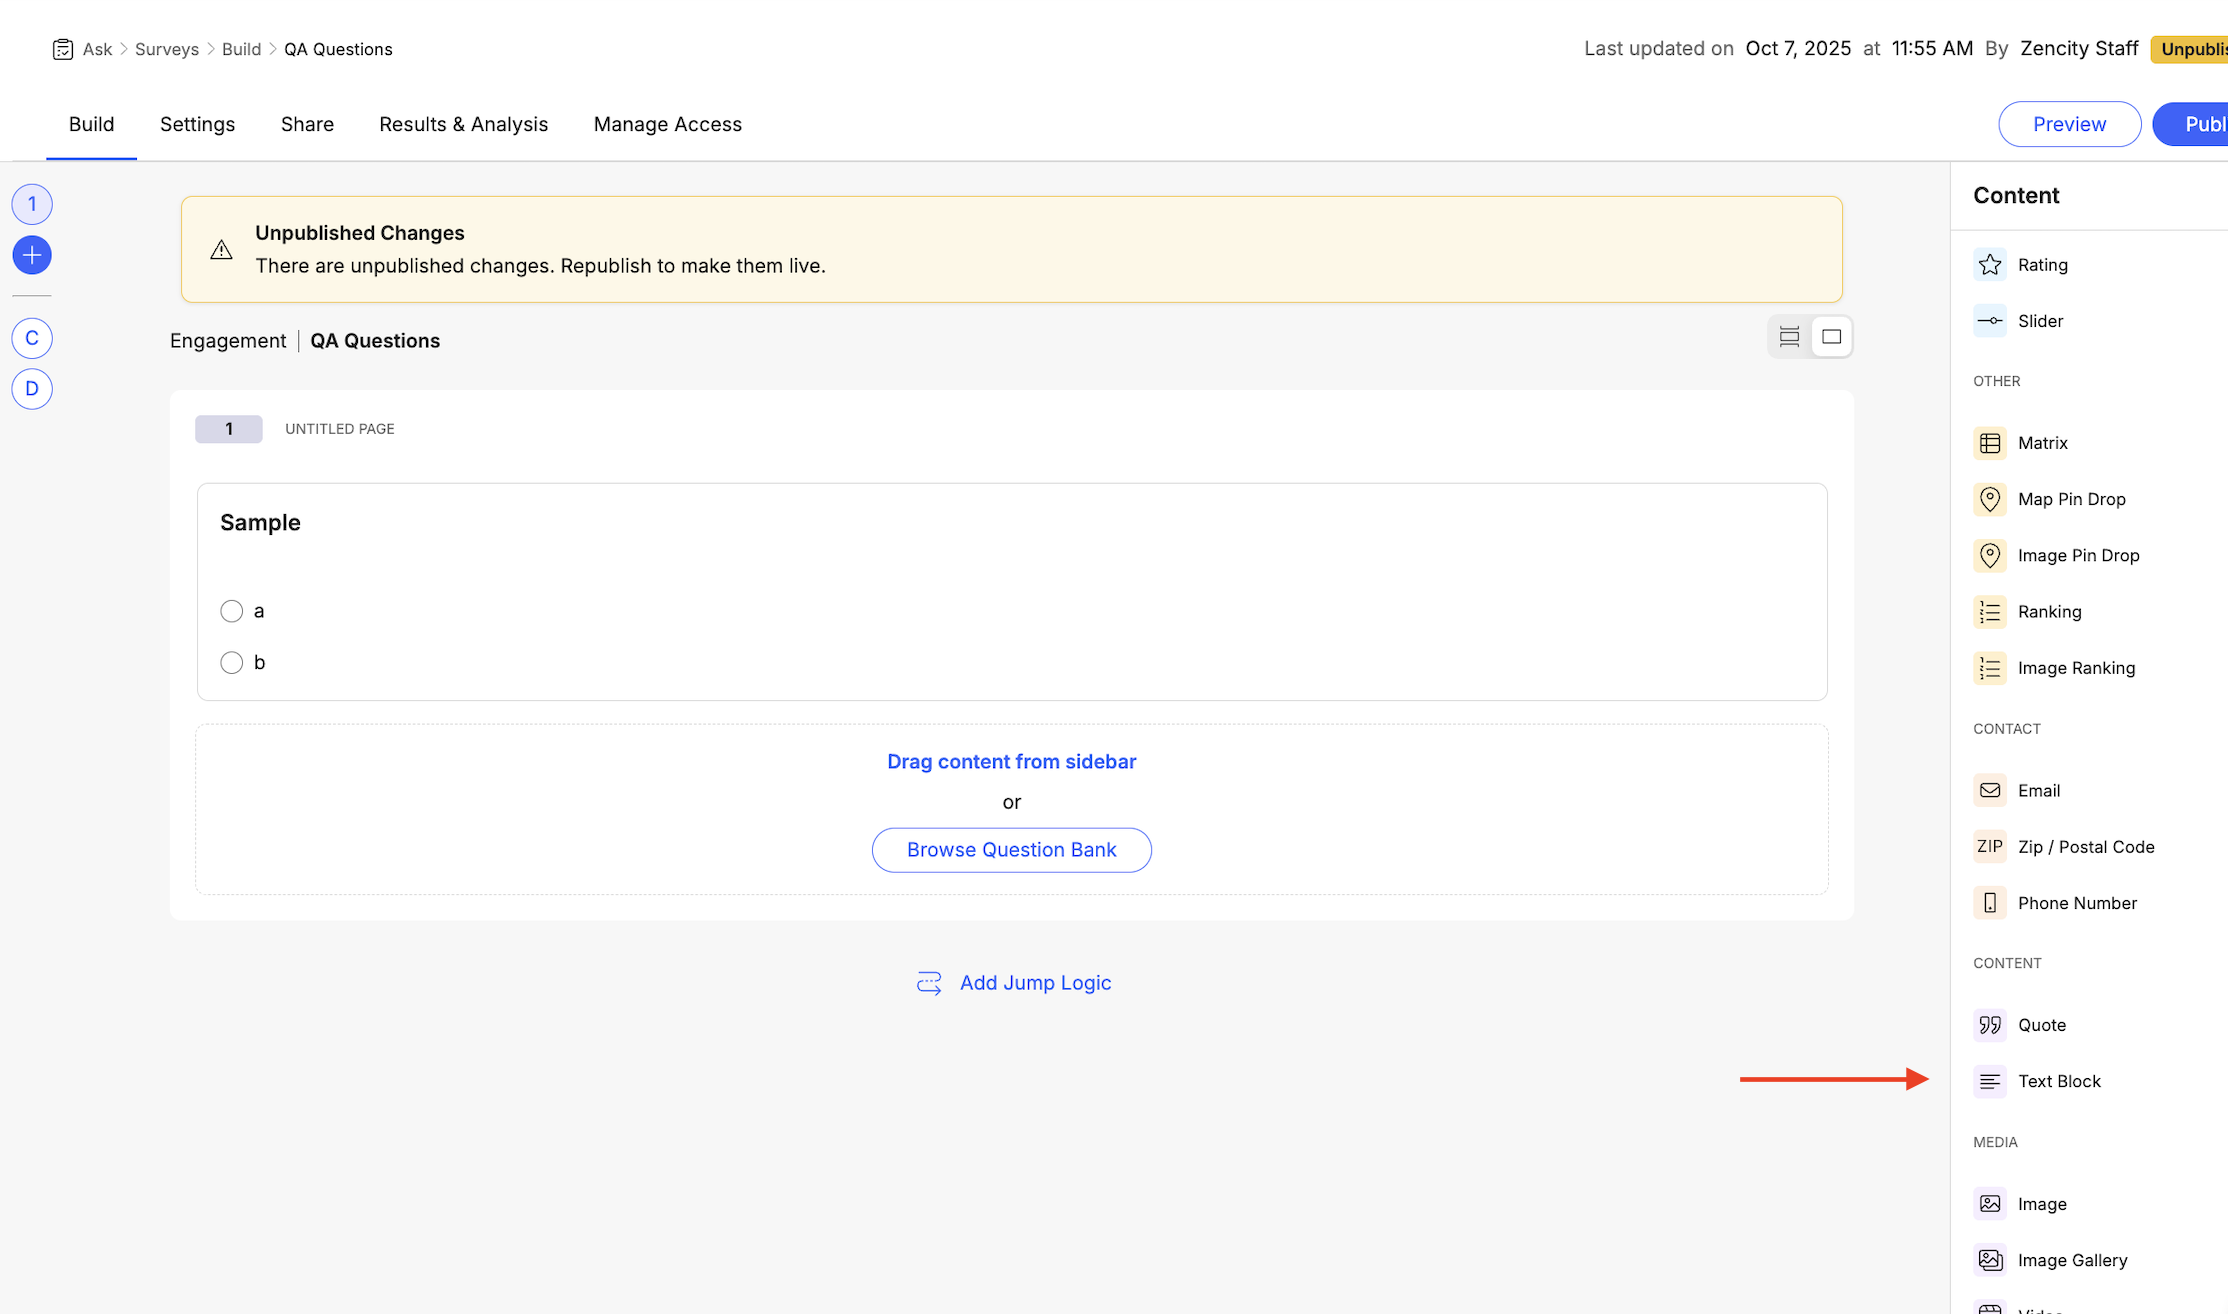Select radio option a
Image resolution: width=2228 pixels, height=1314 pixels.
tap(231, 611)
